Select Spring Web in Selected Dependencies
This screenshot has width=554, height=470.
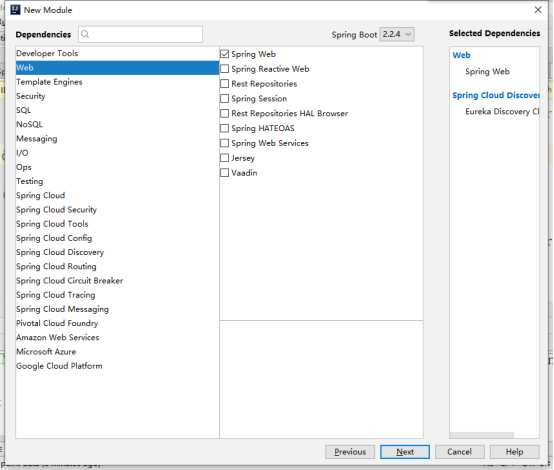[487, 71]
